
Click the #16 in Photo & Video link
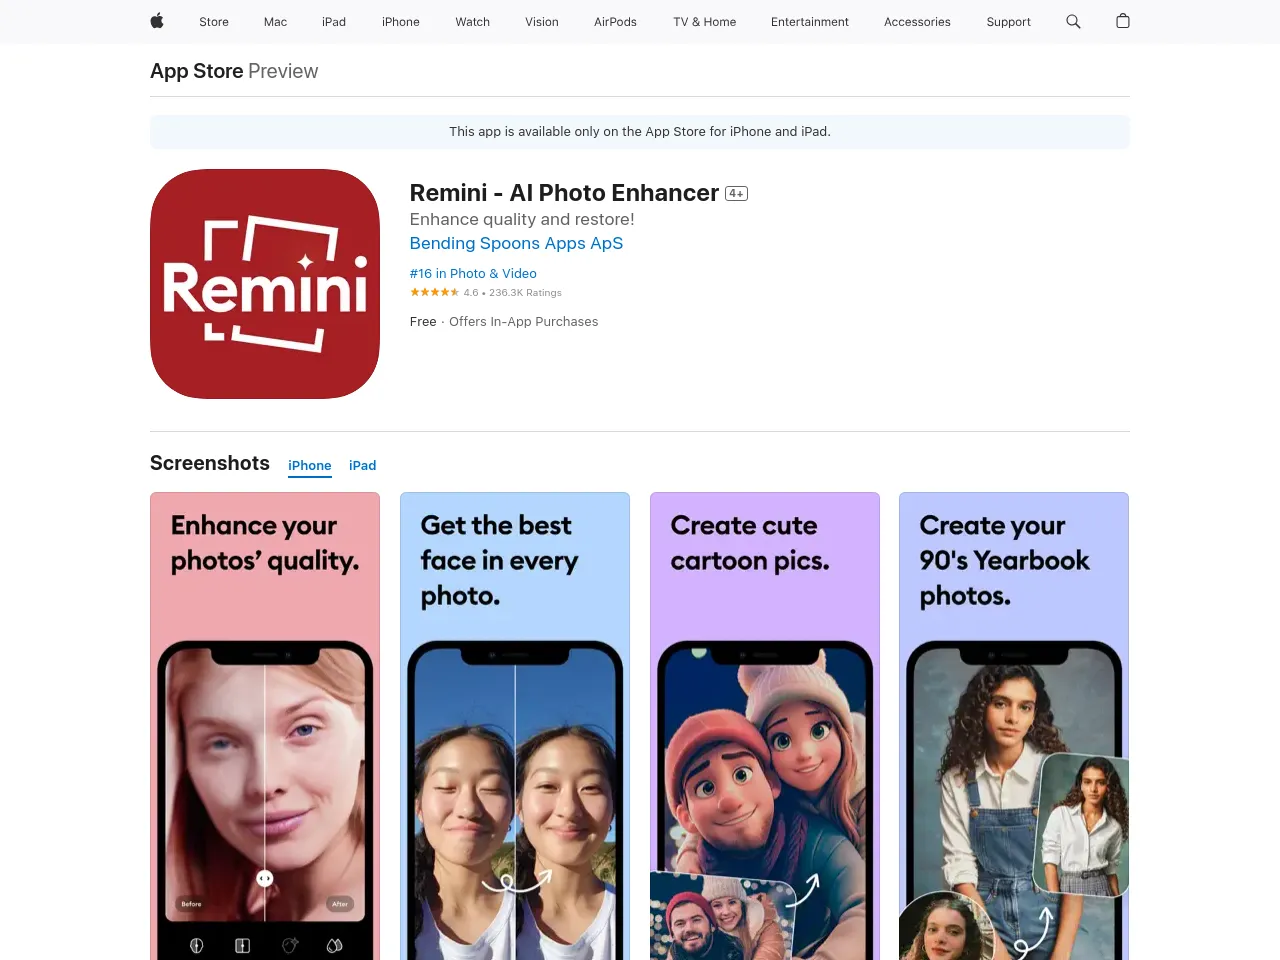(473, 273)
